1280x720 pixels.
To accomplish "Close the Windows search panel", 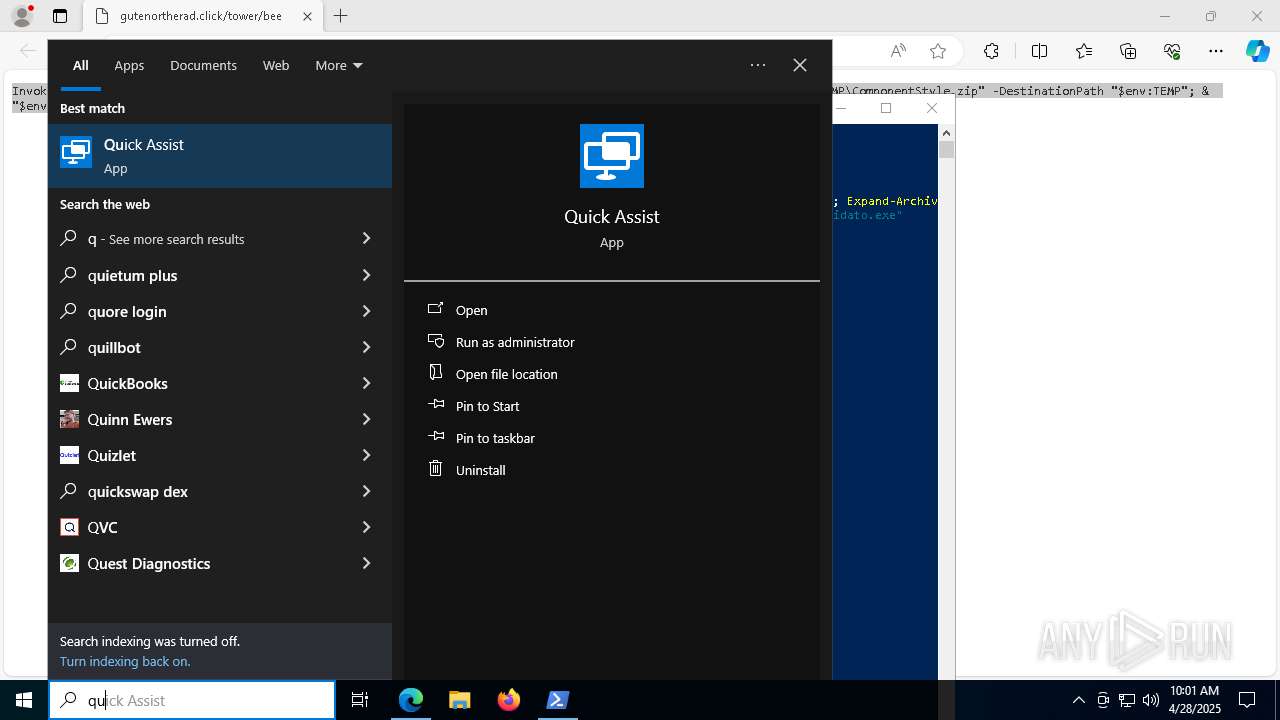I will click(800, 65).
